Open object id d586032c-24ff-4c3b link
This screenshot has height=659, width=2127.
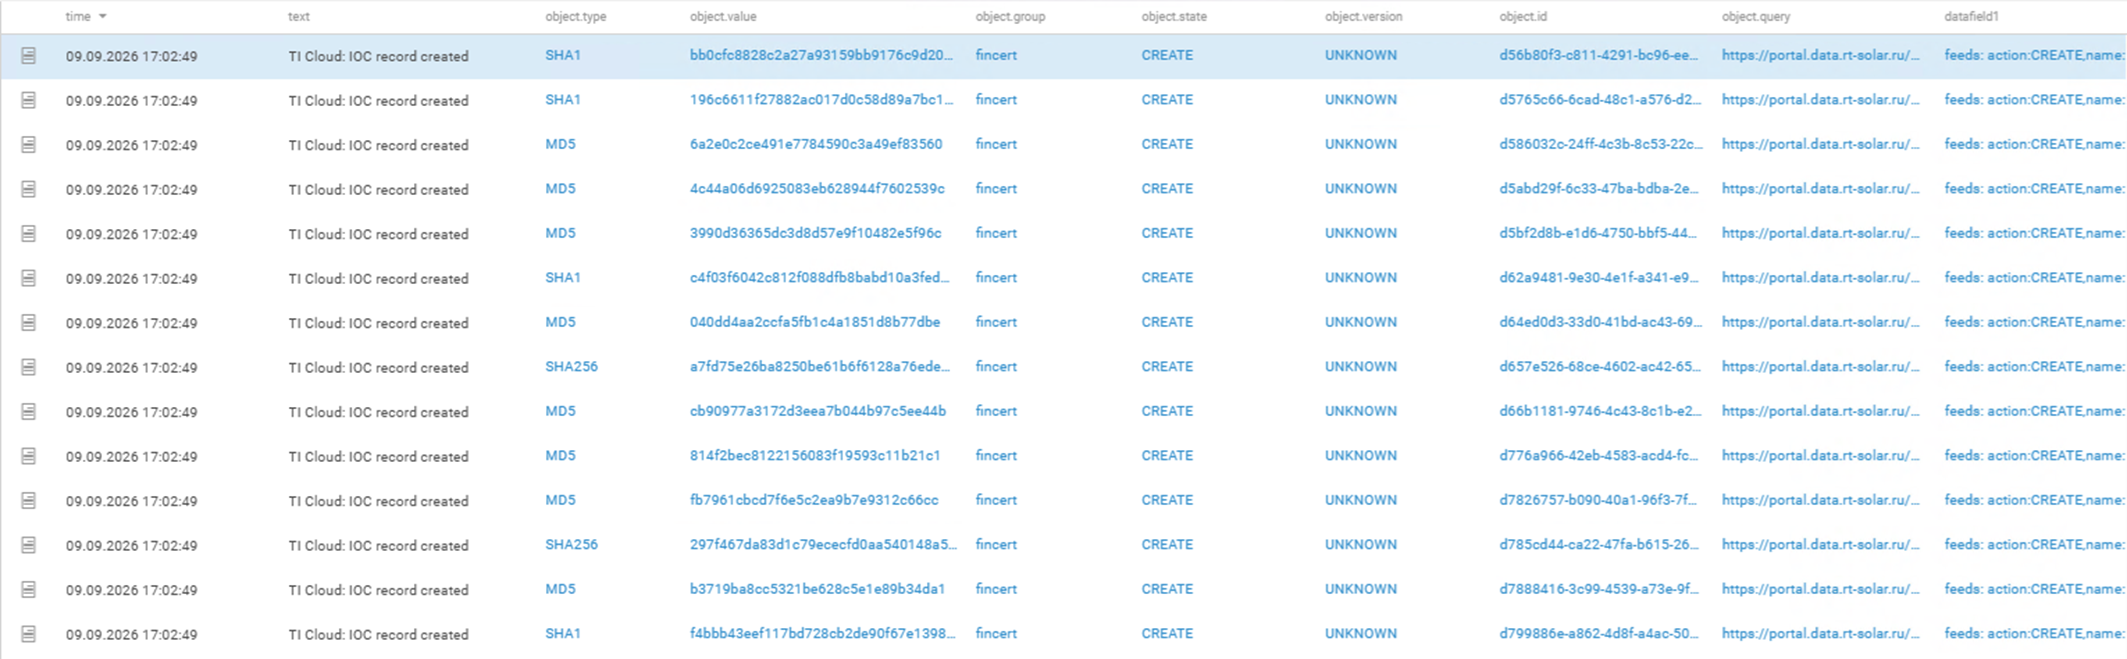pyautogui.click(x=1601, y=145)
